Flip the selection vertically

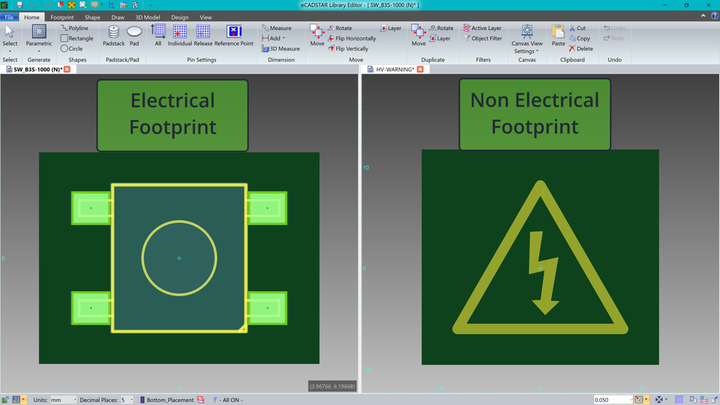pos(348,48)
